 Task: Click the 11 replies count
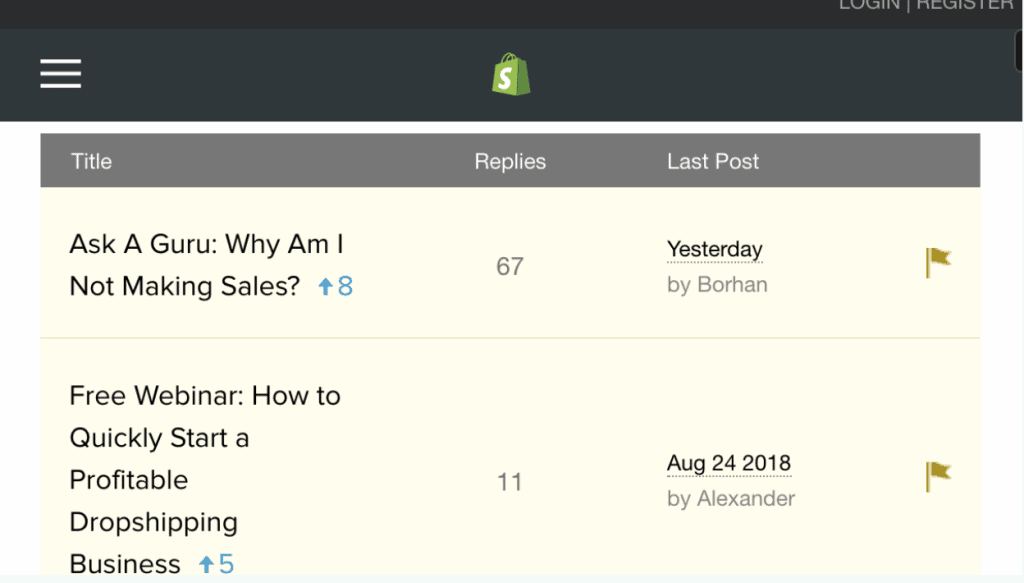[510, 482]
